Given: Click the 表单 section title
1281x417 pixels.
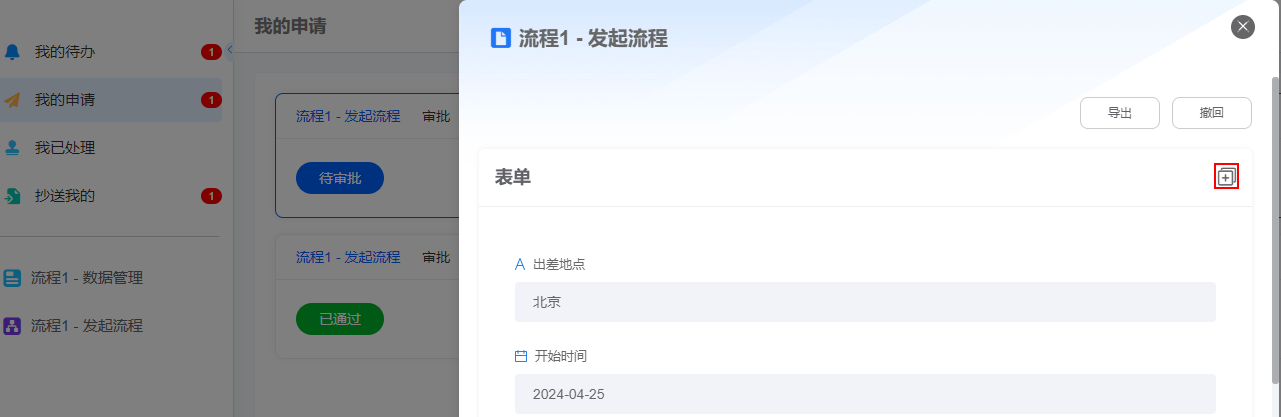Looking at the screenshot, I should [513, 177].
